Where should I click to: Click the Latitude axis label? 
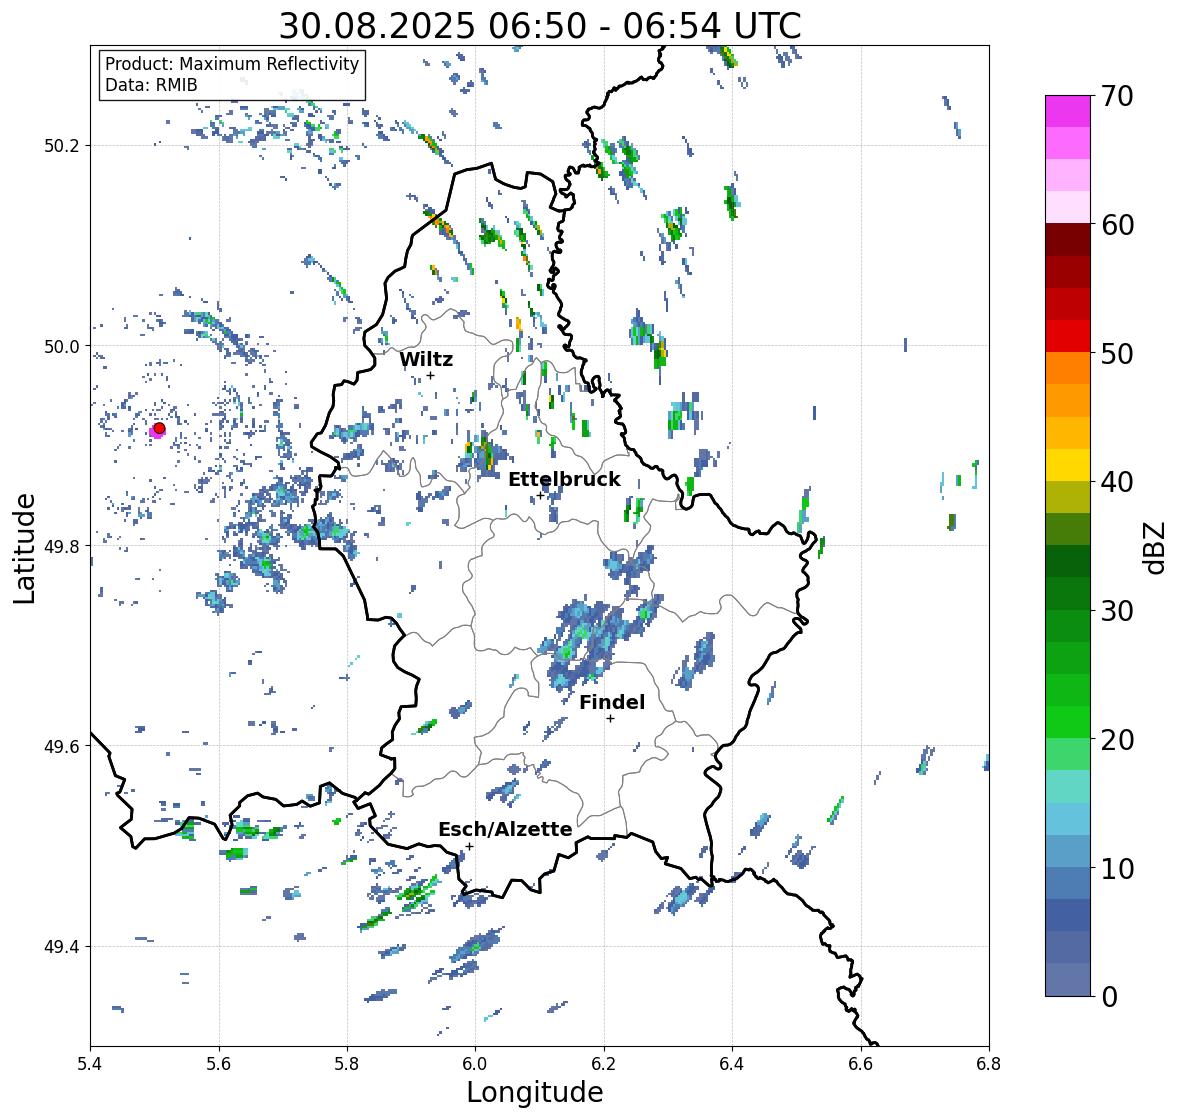(24, 548)
